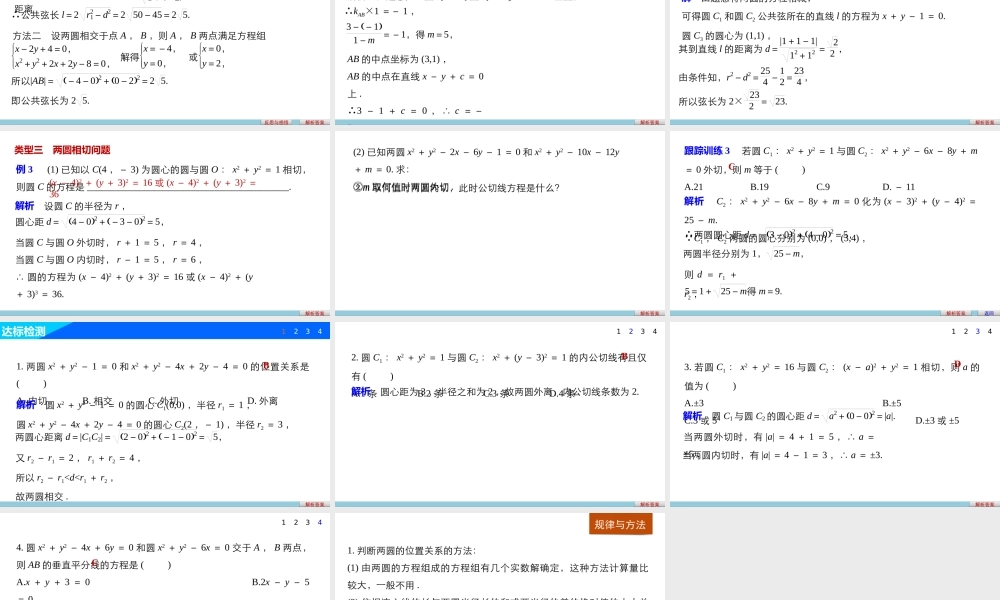The image size is (1000, 600).
Task: Choose page 1 on question 4 slide
Action: click(x=284, y=522)
